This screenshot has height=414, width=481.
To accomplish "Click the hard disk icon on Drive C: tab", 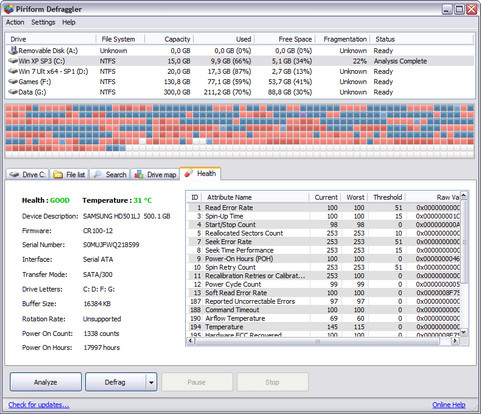I will [x=14, y=175].
